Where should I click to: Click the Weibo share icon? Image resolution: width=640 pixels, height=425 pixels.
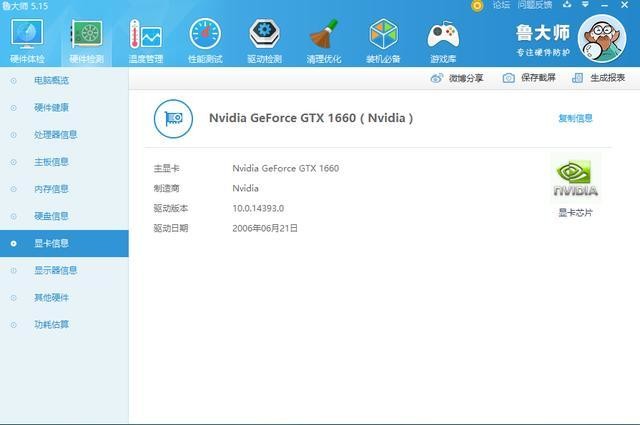click(x=436, y=78)
